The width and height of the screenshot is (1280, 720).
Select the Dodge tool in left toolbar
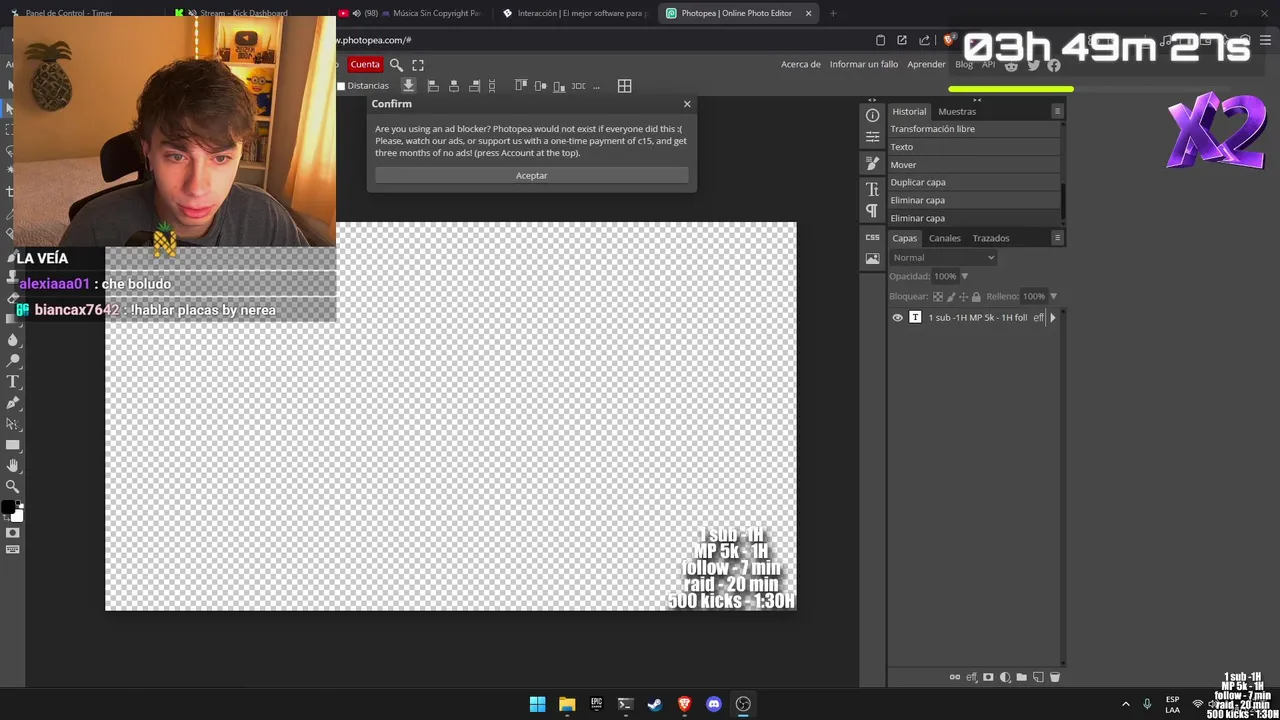(13, 361)
